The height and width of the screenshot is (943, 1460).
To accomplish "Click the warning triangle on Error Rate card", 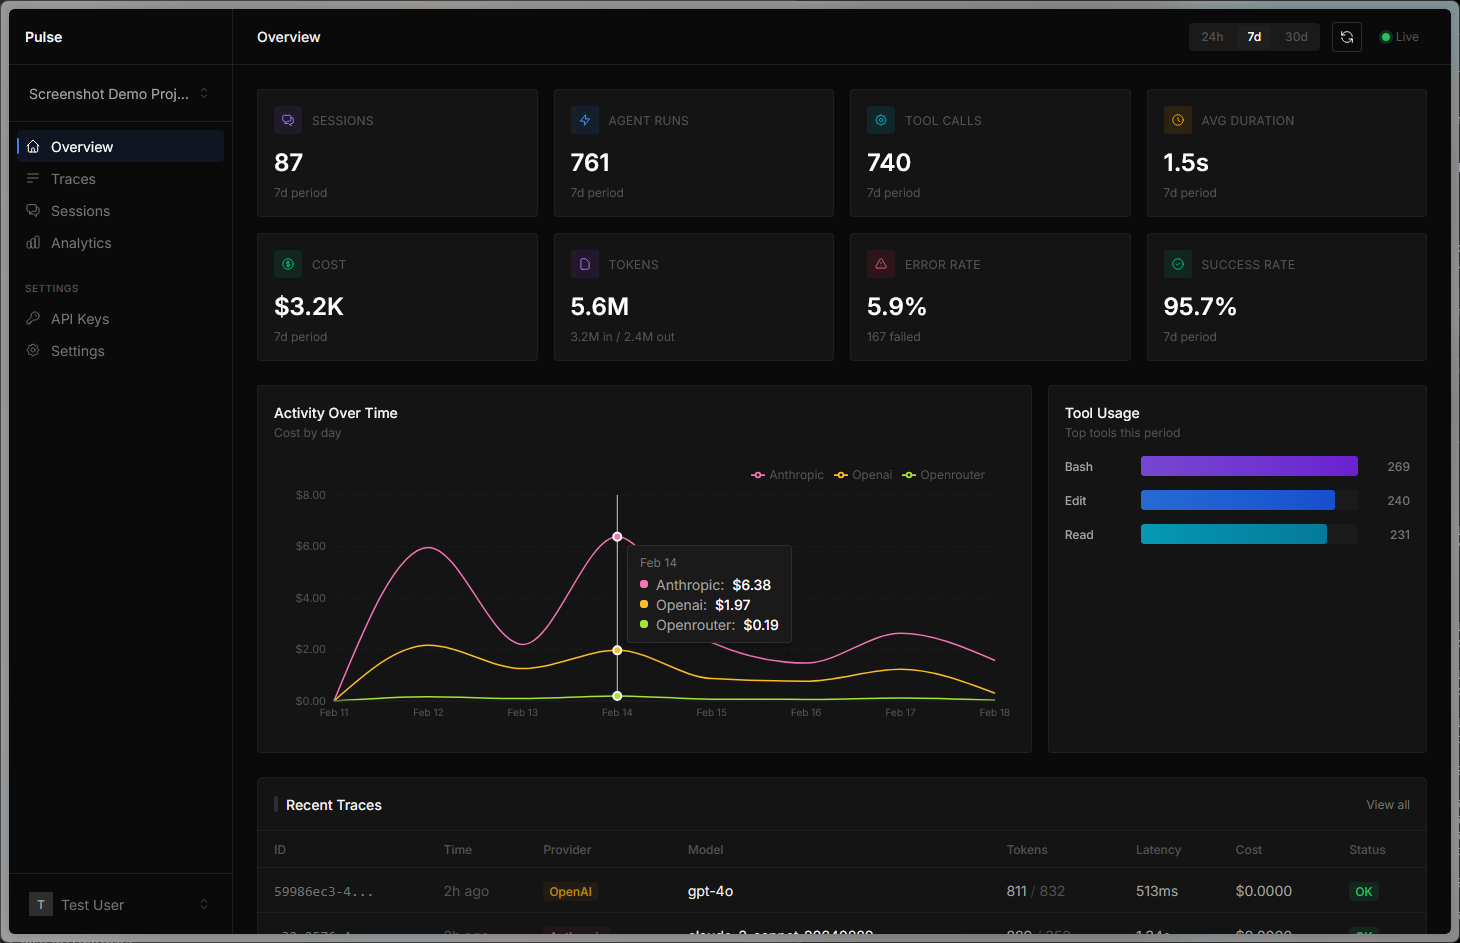I will tap(881, 263).
